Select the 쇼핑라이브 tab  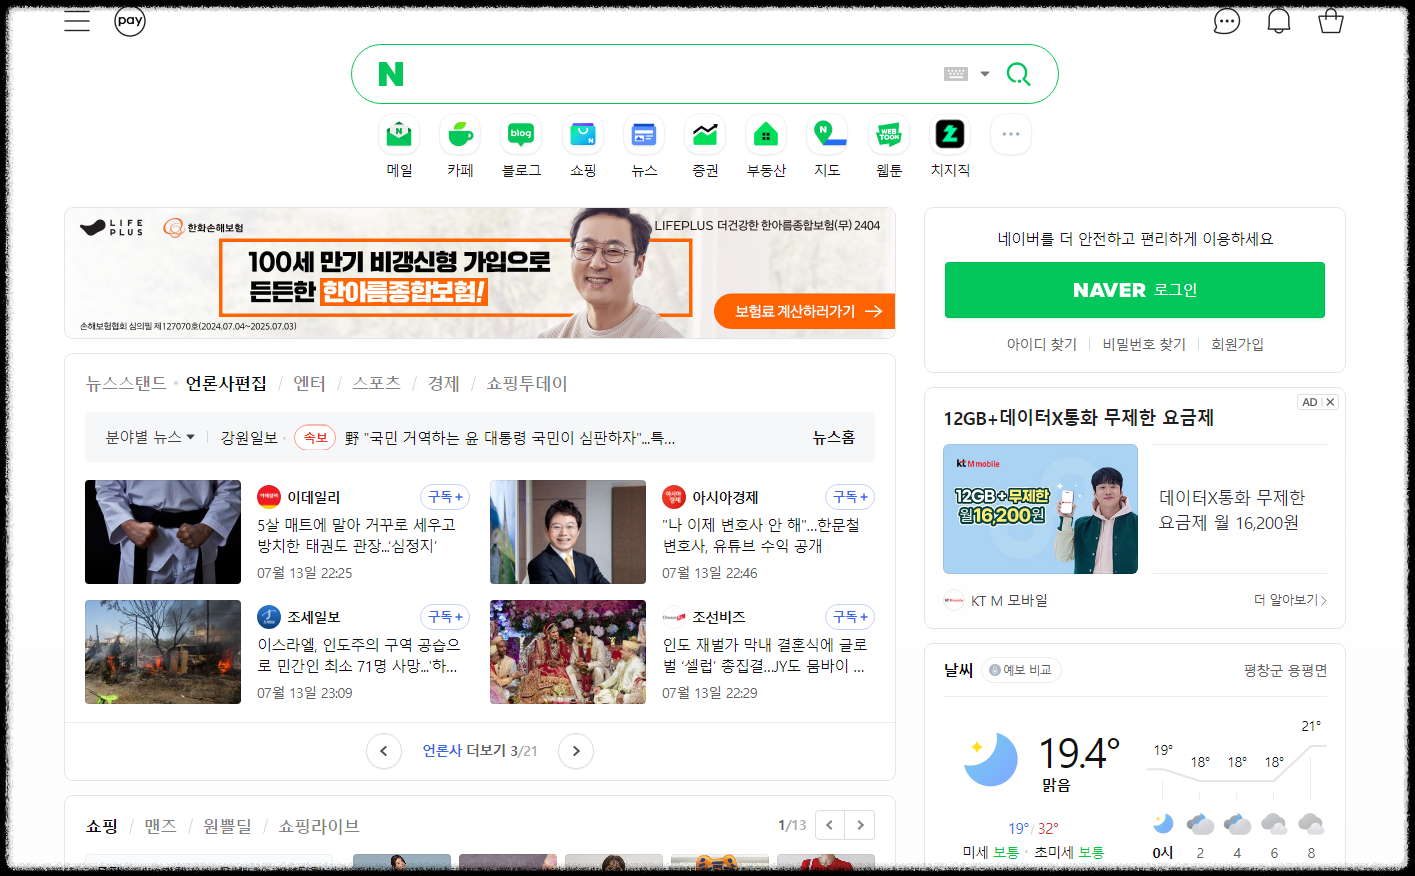319,826
